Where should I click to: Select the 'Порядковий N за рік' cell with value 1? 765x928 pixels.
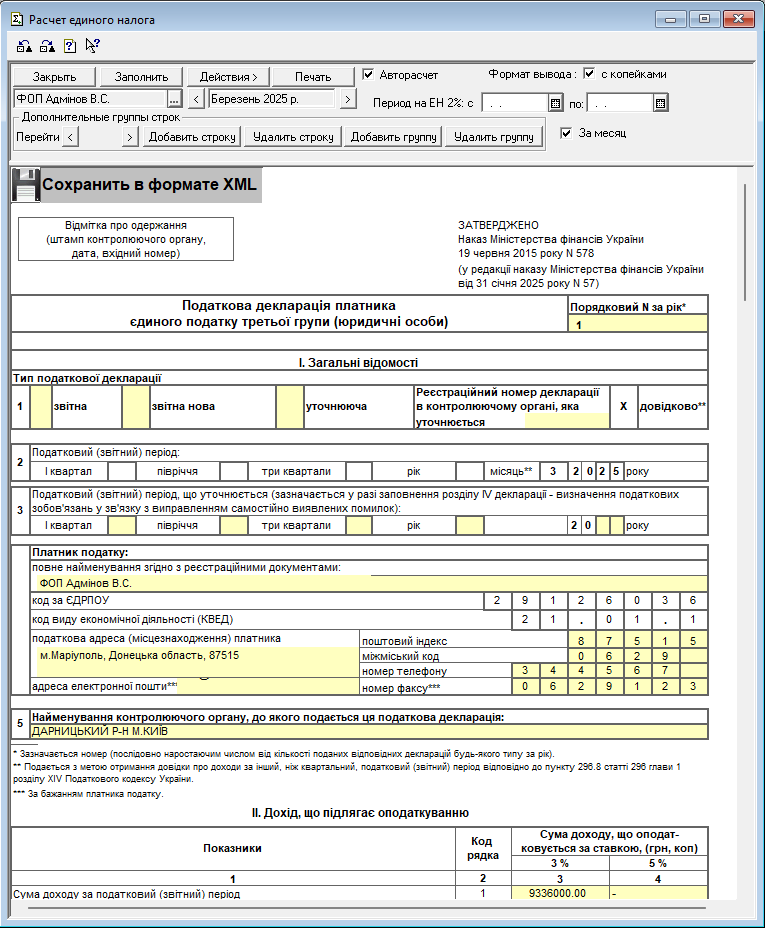[638, 324]
